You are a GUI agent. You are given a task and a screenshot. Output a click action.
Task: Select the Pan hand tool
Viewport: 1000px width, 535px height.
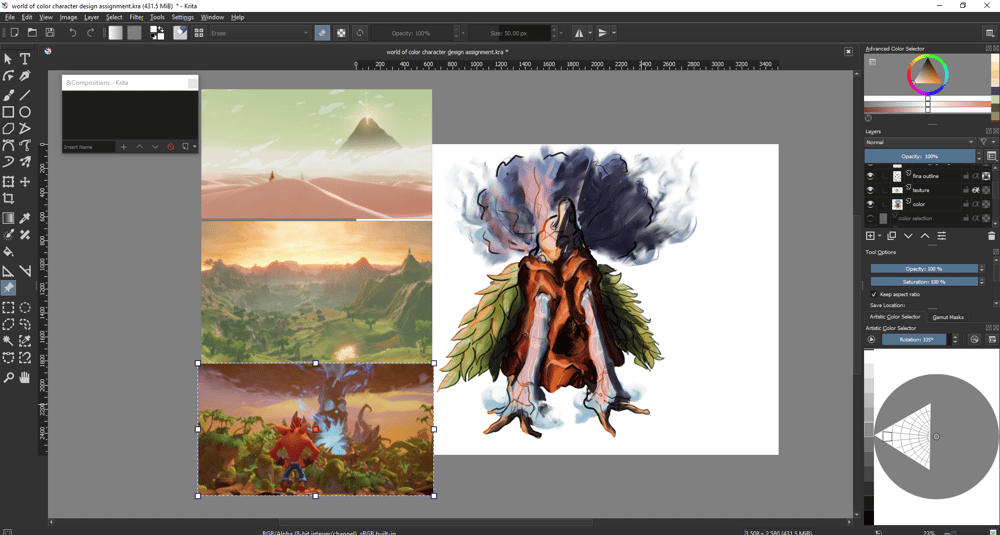(x=25, y=377)
